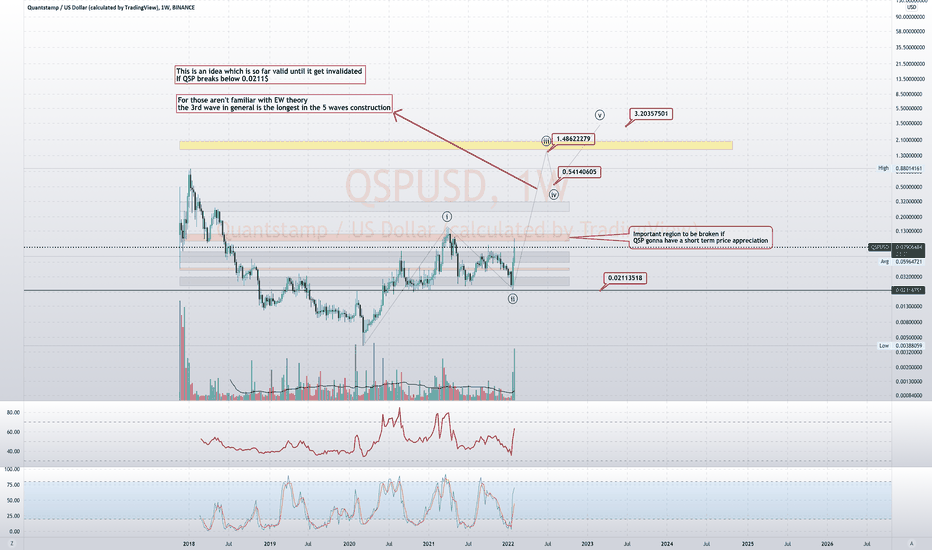Click the 3.50000000 price axis value
This screenshot has width=932, height=550.
[x=910, y=124]
